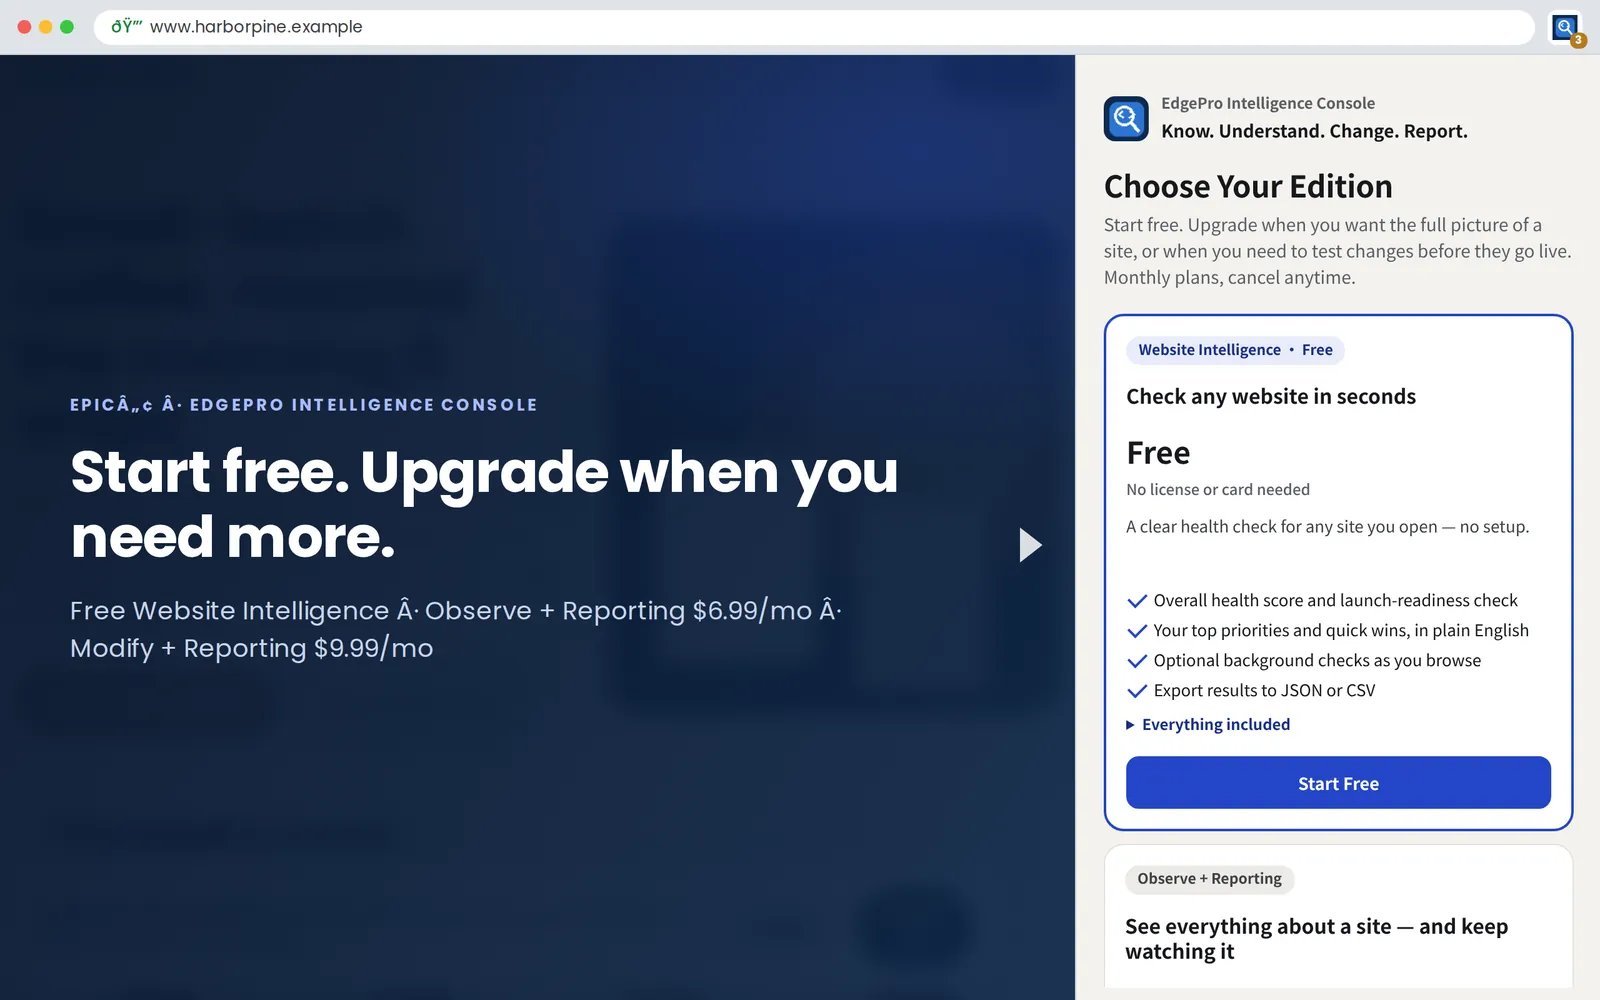Screen dimensions: 1600x1000
Task: Click the Start Free button
Action: (1338, 783)
